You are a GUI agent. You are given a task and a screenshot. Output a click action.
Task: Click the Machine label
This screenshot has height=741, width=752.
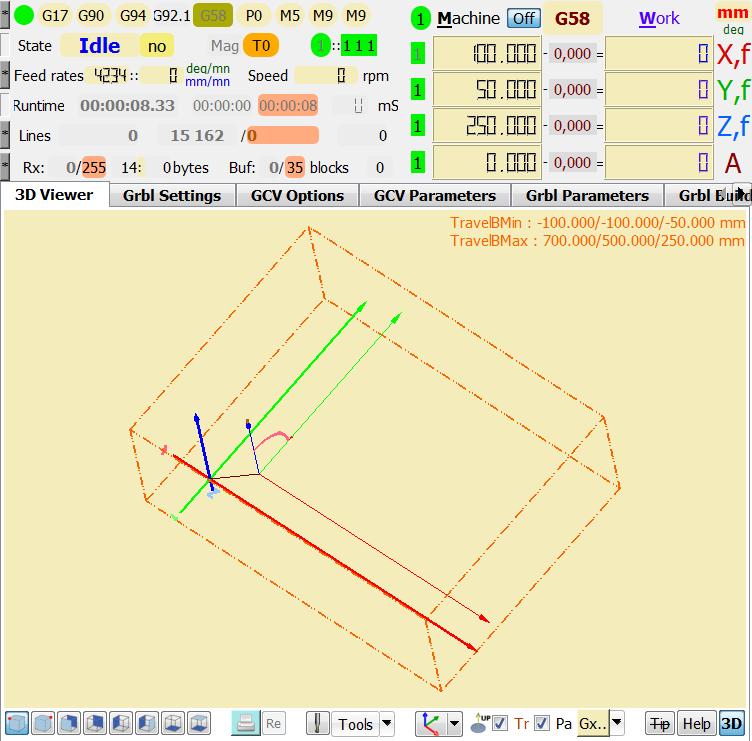469,18
